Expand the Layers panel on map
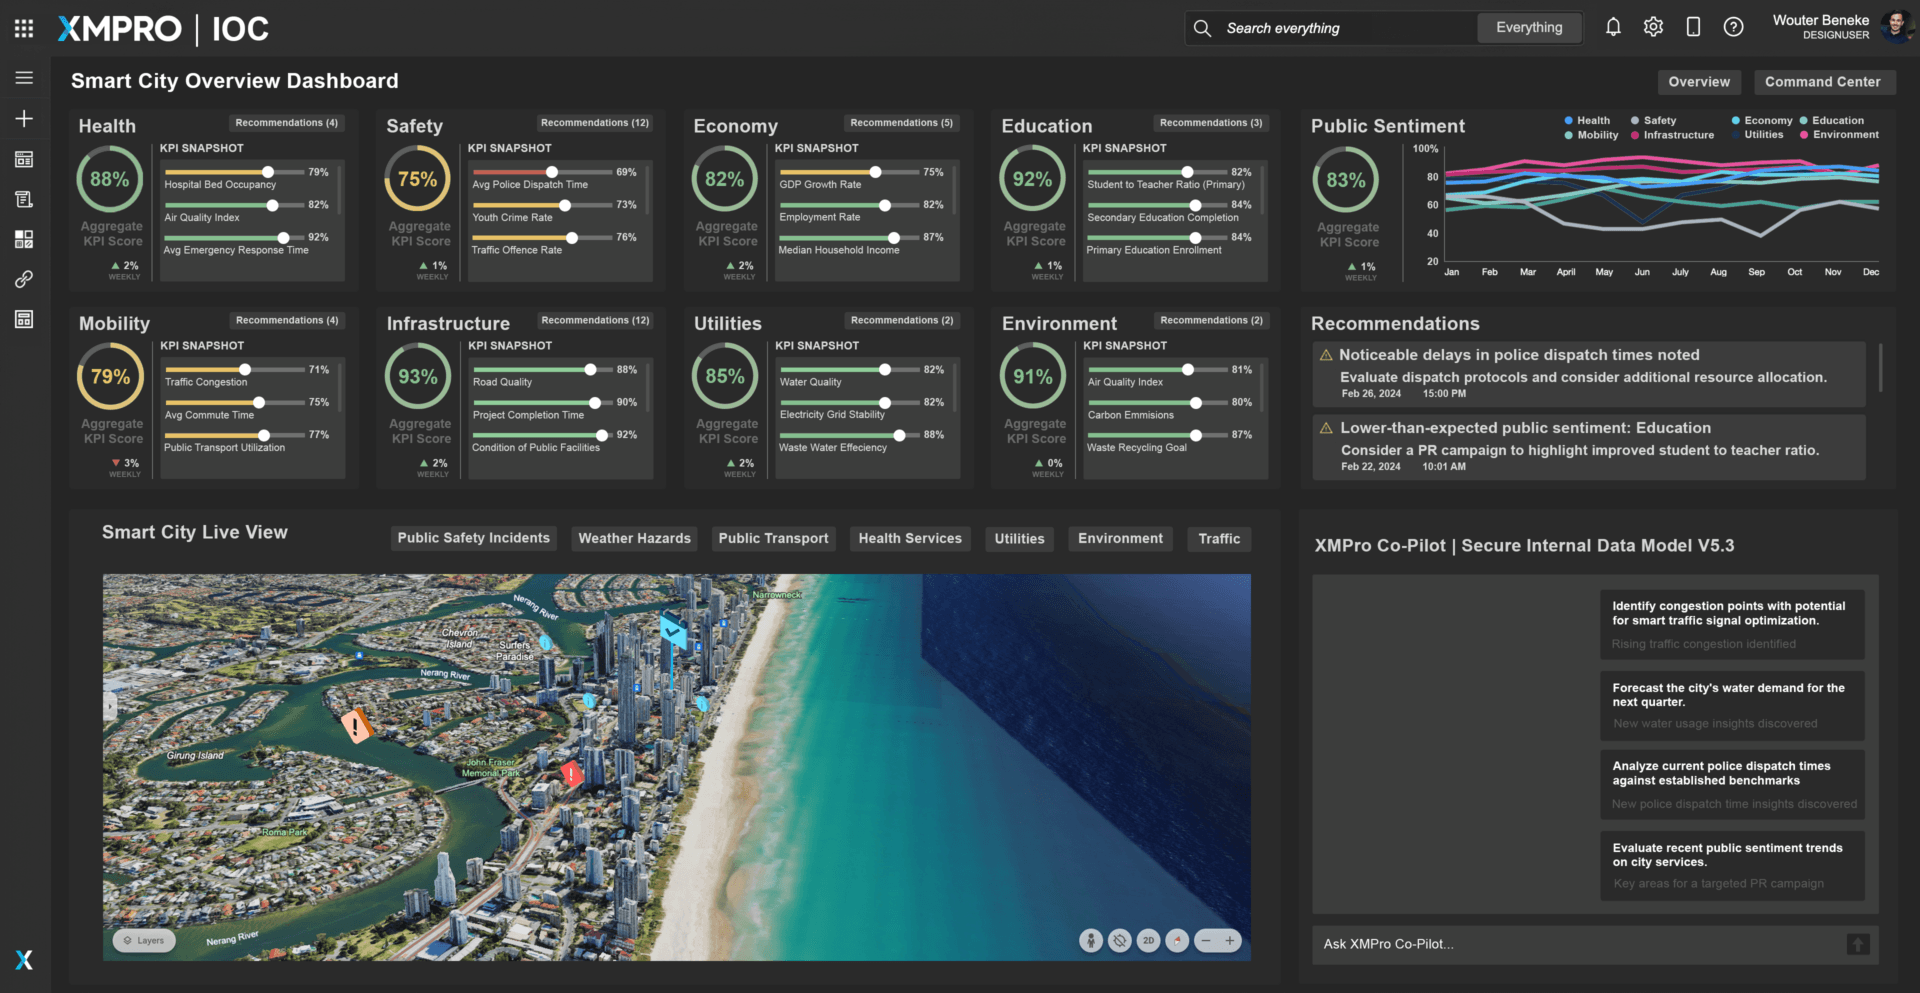The width and height of the screenshot is (1920, 993). click(144, 940)
